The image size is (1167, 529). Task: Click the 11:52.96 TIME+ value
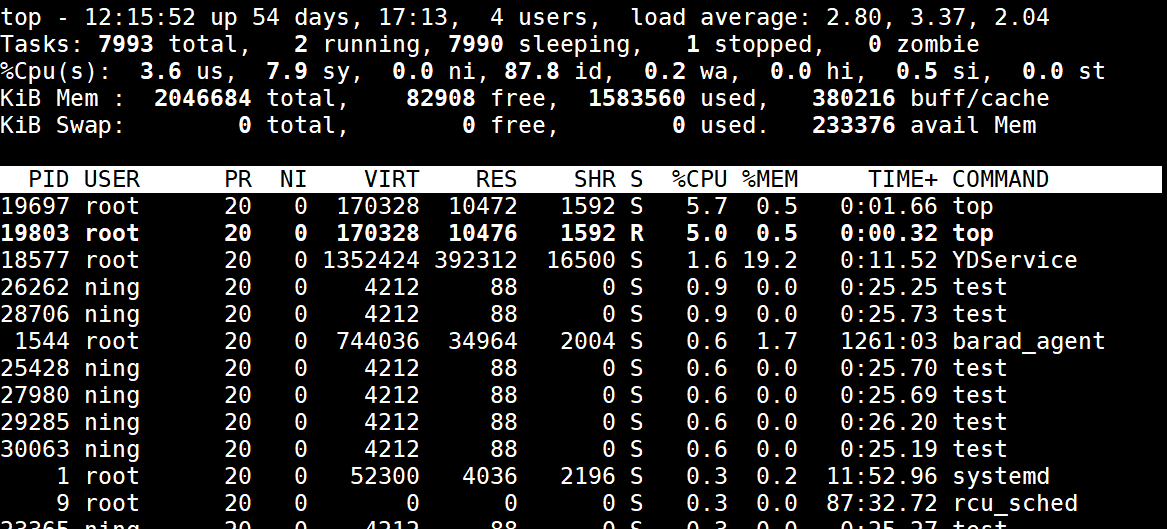882,476
